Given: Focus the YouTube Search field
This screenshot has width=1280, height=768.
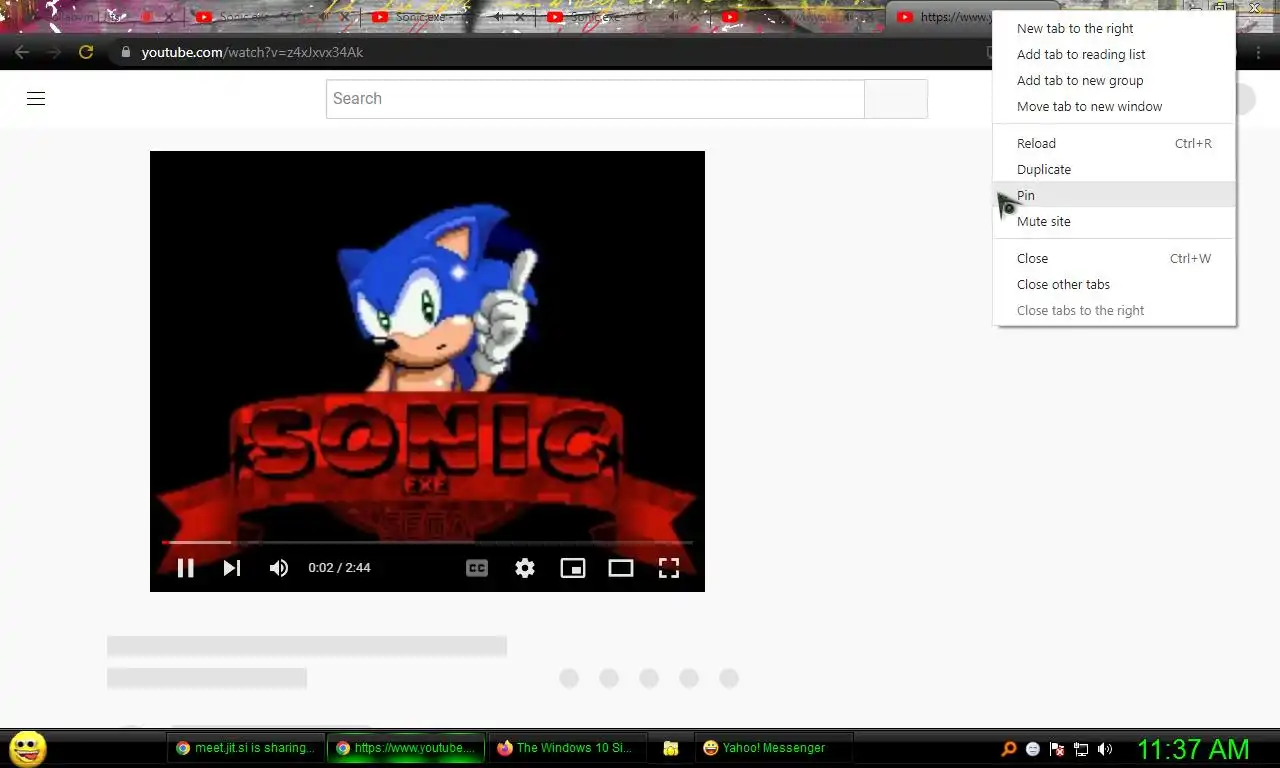Looking at the screenshot, I should (595, 98).
